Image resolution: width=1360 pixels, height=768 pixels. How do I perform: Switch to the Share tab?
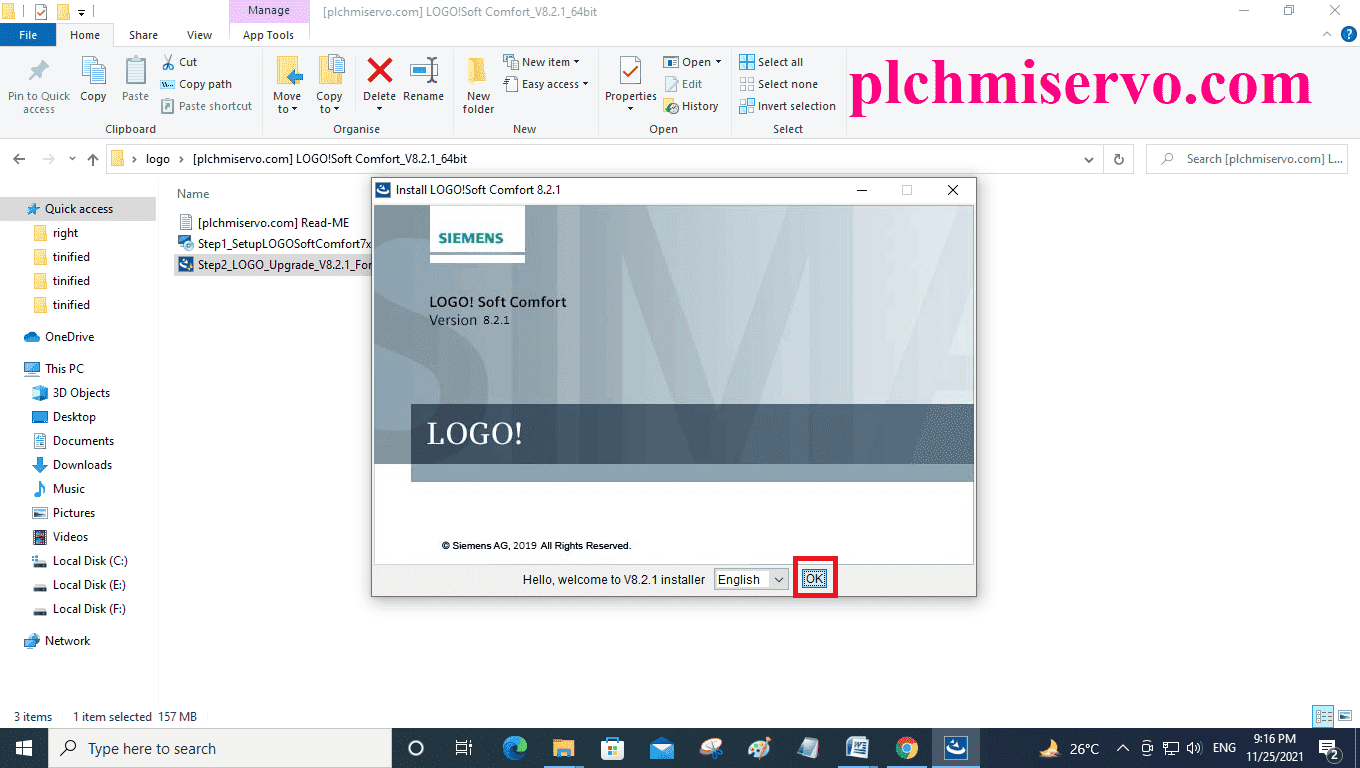[x=143, y=35]
